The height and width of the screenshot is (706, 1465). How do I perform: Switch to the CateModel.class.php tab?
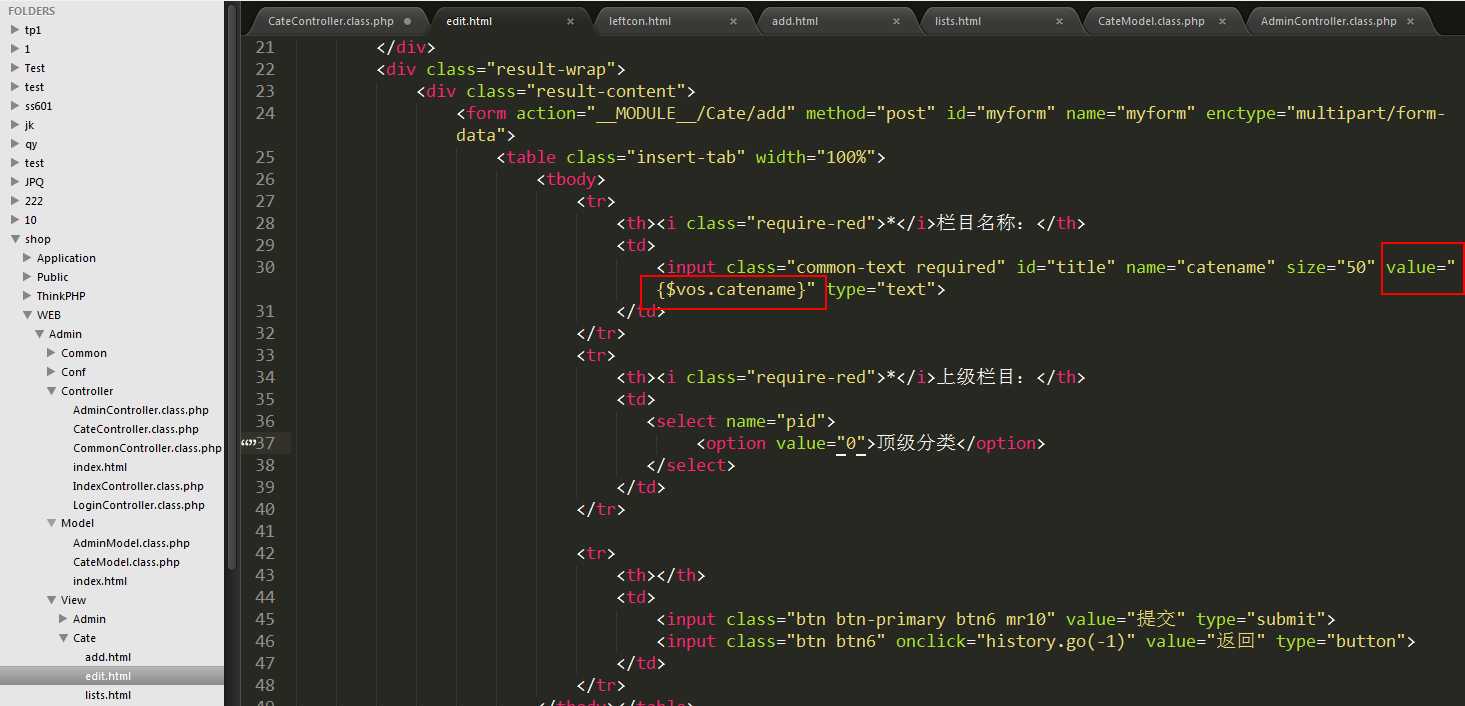click(x=1151, y=21)
